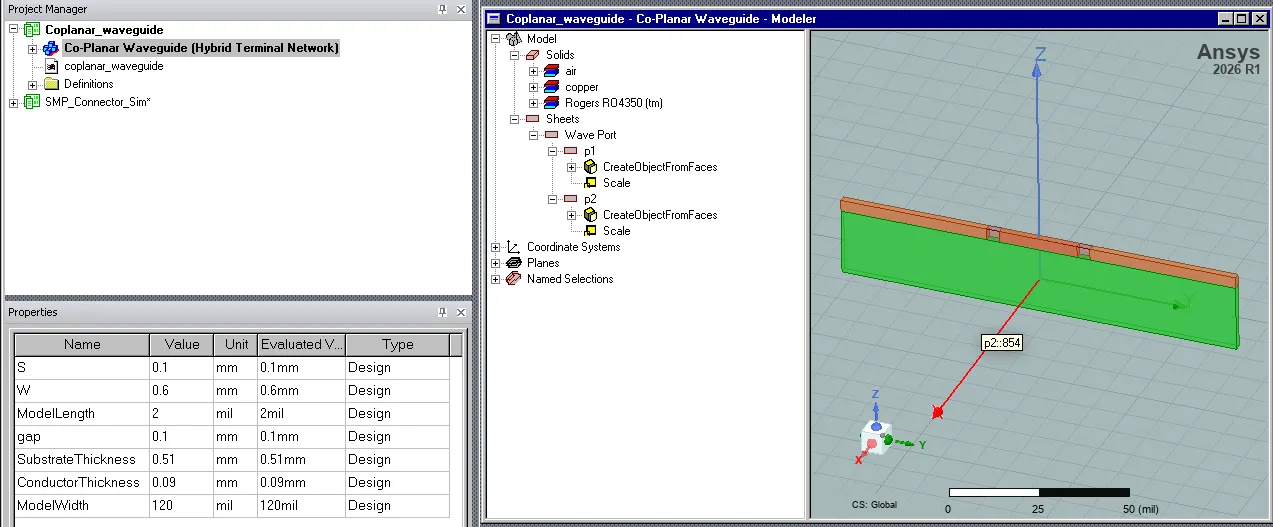Select the ConductorThickness value 0.09
Screen dimensions: 1273x527
point(182,482)
